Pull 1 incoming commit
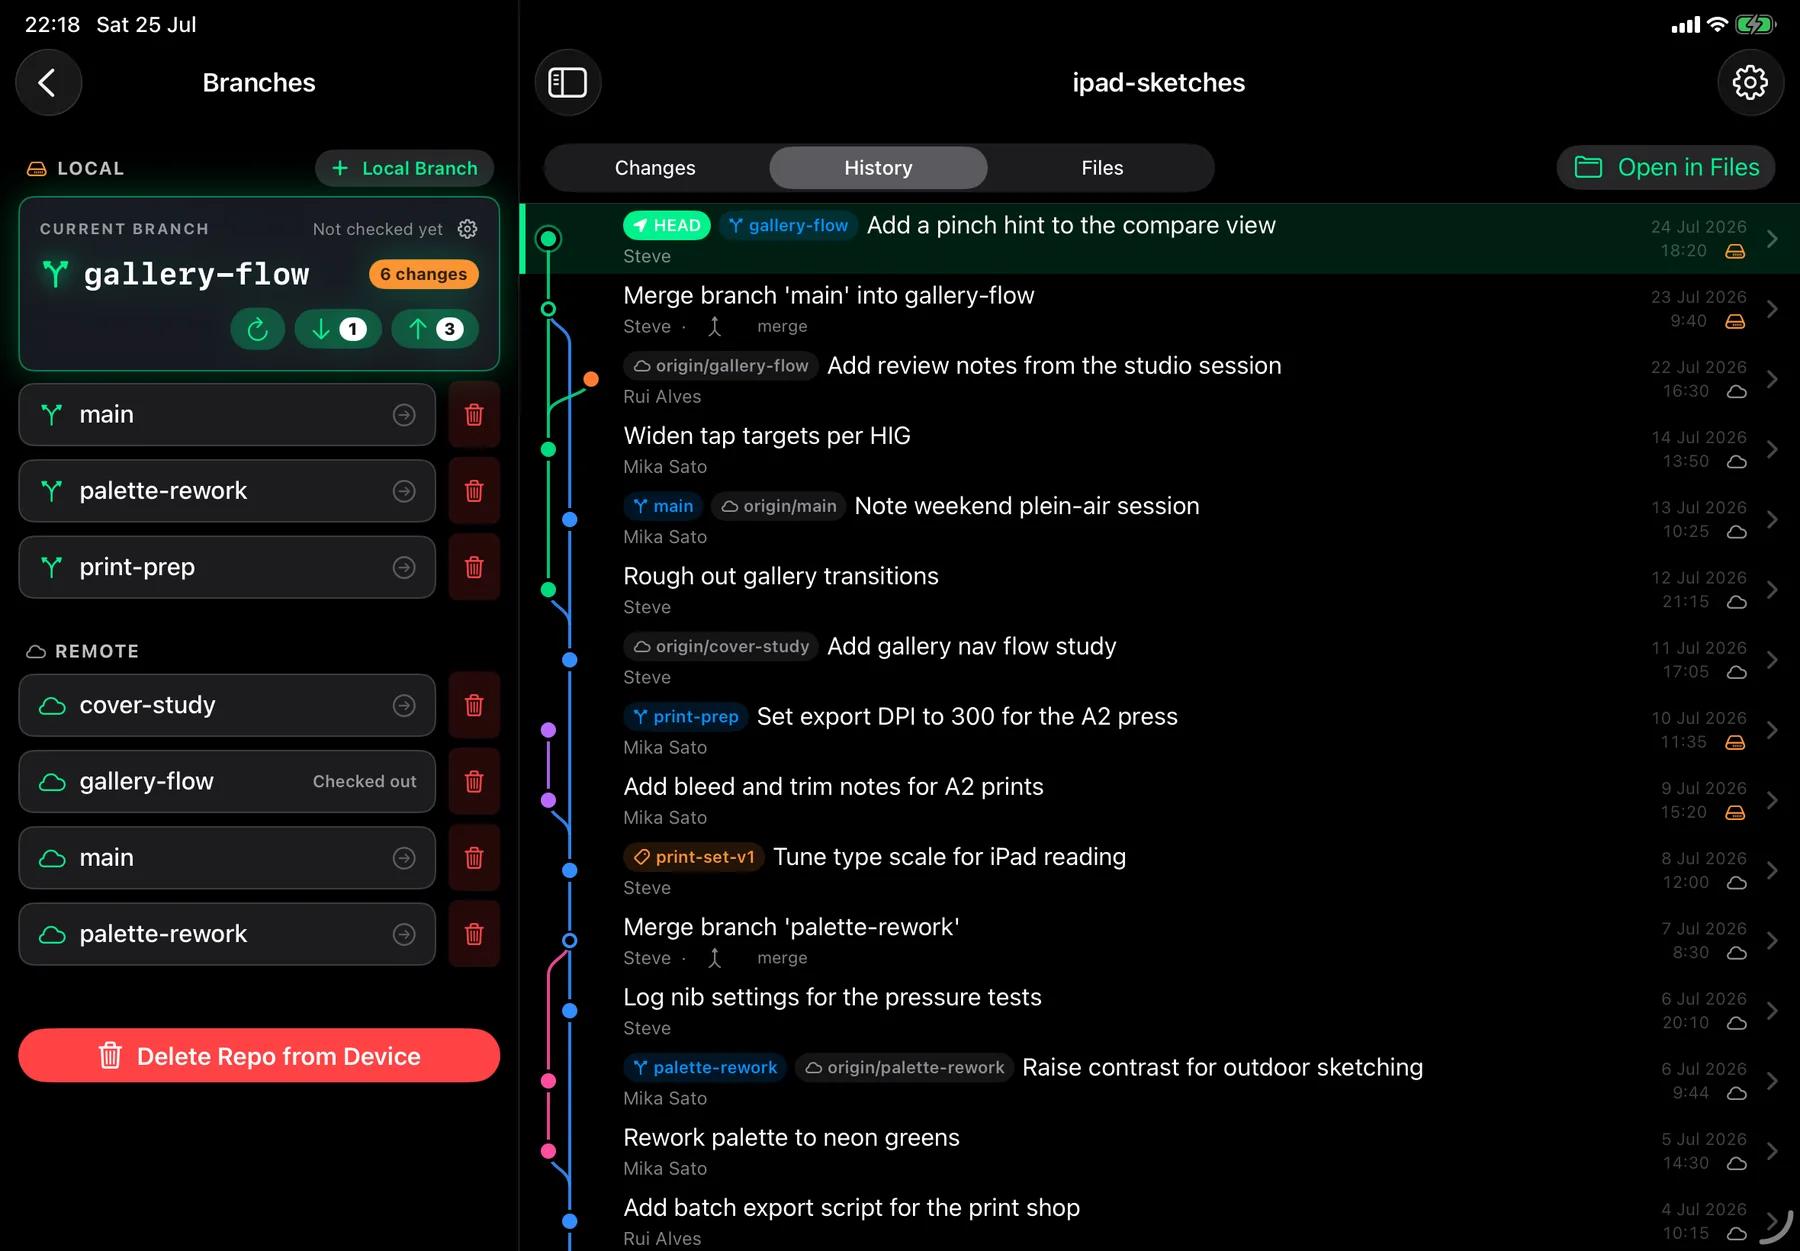Viewport: 1800px width, 1251px height. (338, 329)
